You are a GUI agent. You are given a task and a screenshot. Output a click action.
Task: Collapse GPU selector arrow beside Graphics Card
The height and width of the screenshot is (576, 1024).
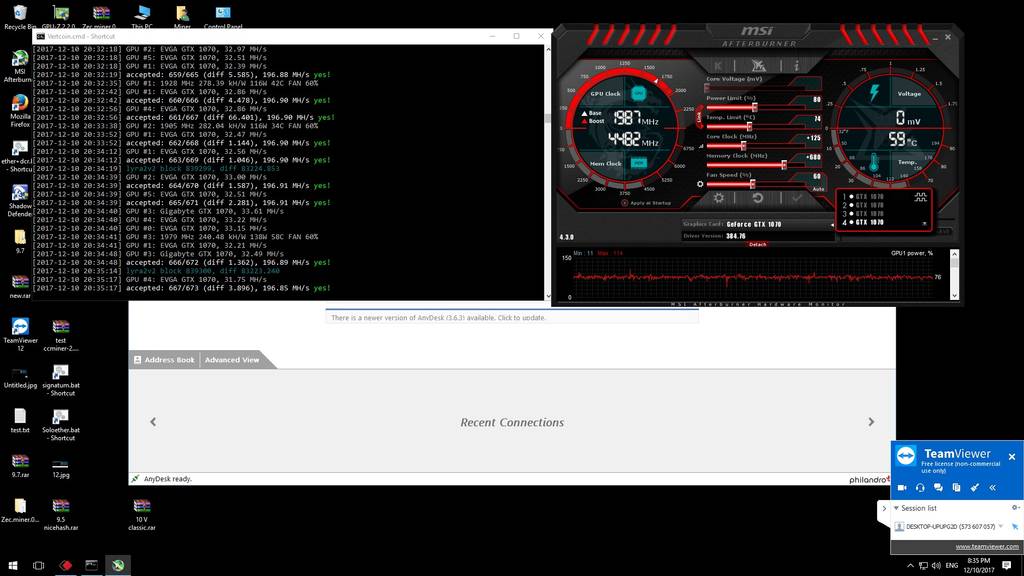tap(832, 224)
